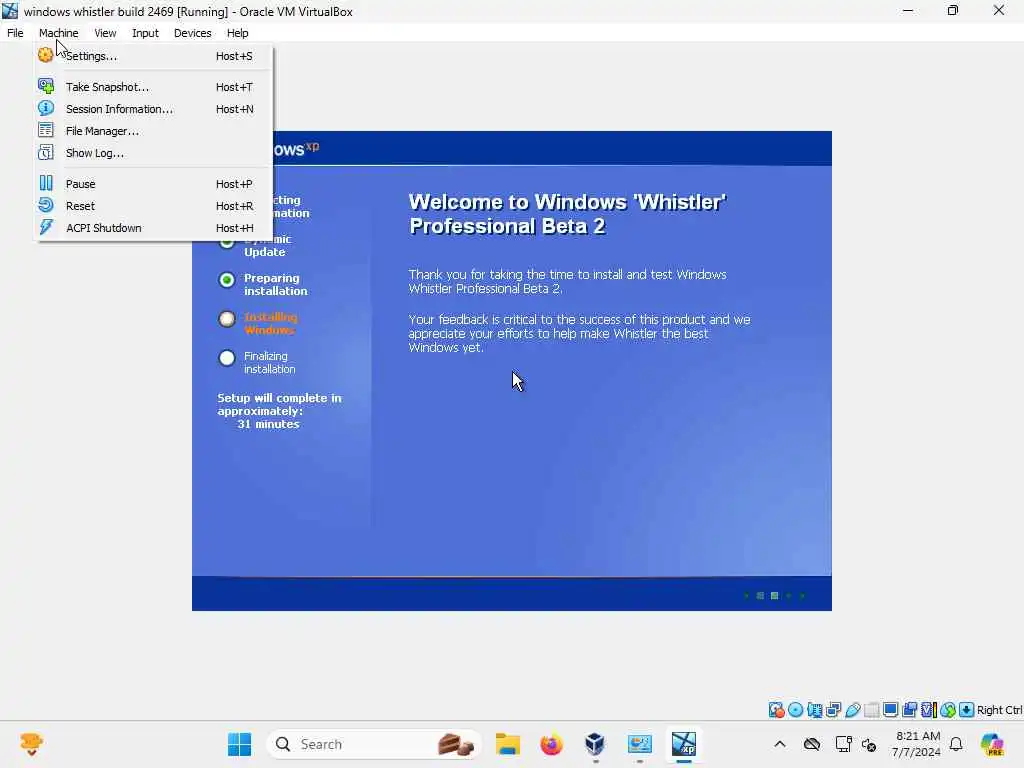Click the display monitor status icon

point(890,710)
